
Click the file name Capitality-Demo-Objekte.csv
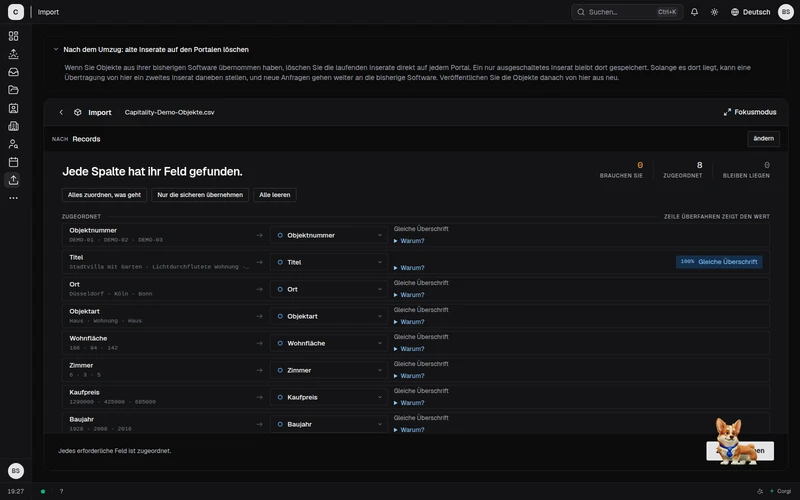(x=169, y=112)
